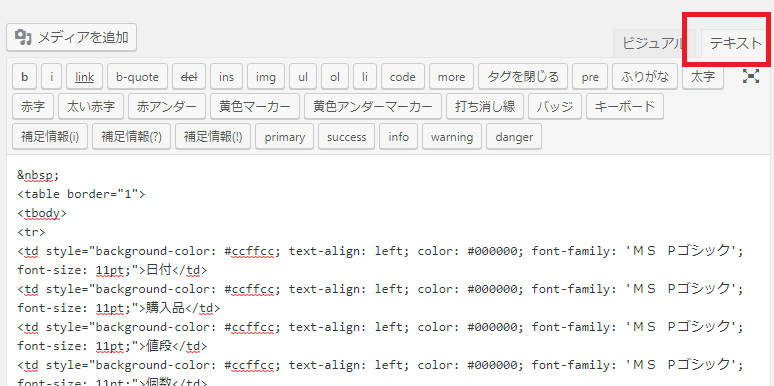The width and height of the screenshot is (774, 386).
Task: Insert a link with the link button
Action: click(84, 77)
